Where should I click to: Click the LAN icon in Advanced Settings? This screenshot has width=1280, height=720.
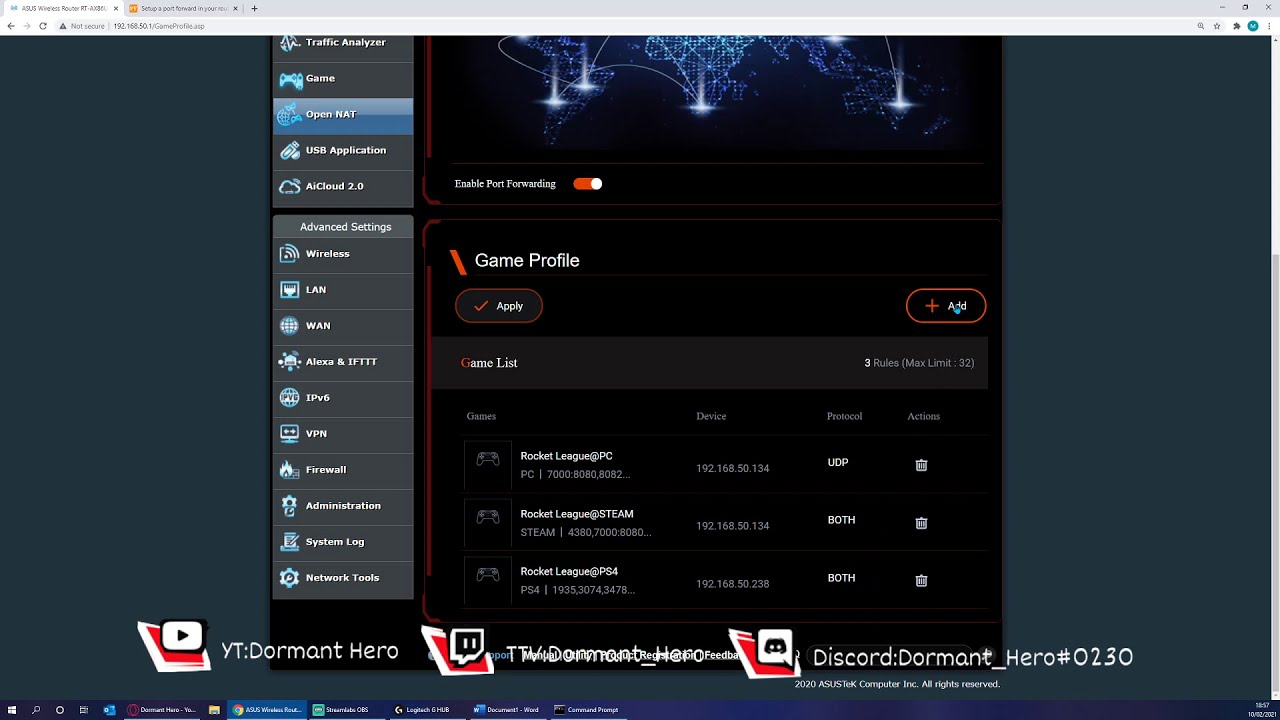tap(290, 290)
